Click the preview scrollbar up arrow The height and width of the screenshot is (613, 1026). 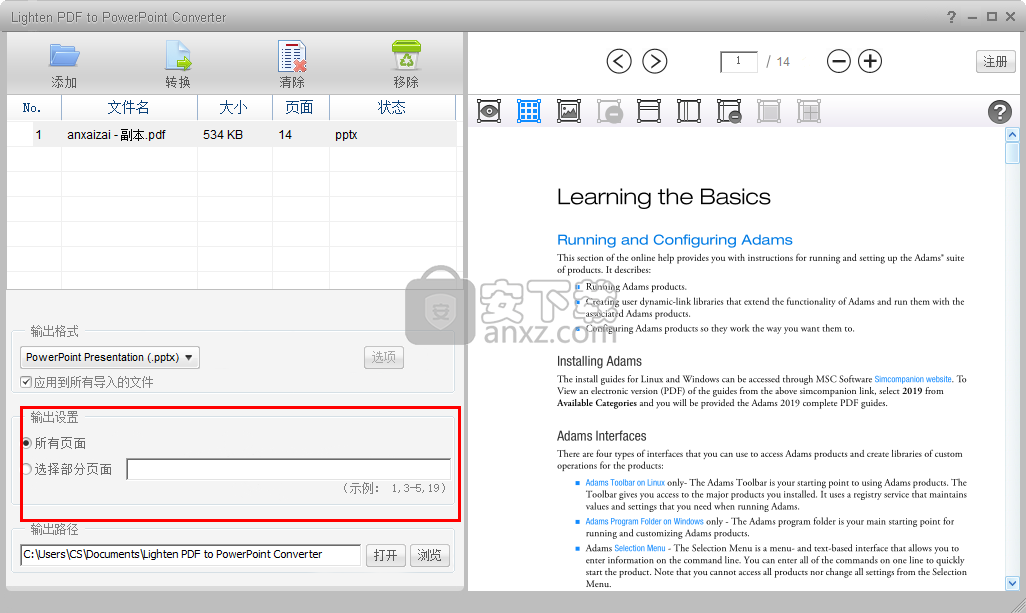tap(1012, 135)
